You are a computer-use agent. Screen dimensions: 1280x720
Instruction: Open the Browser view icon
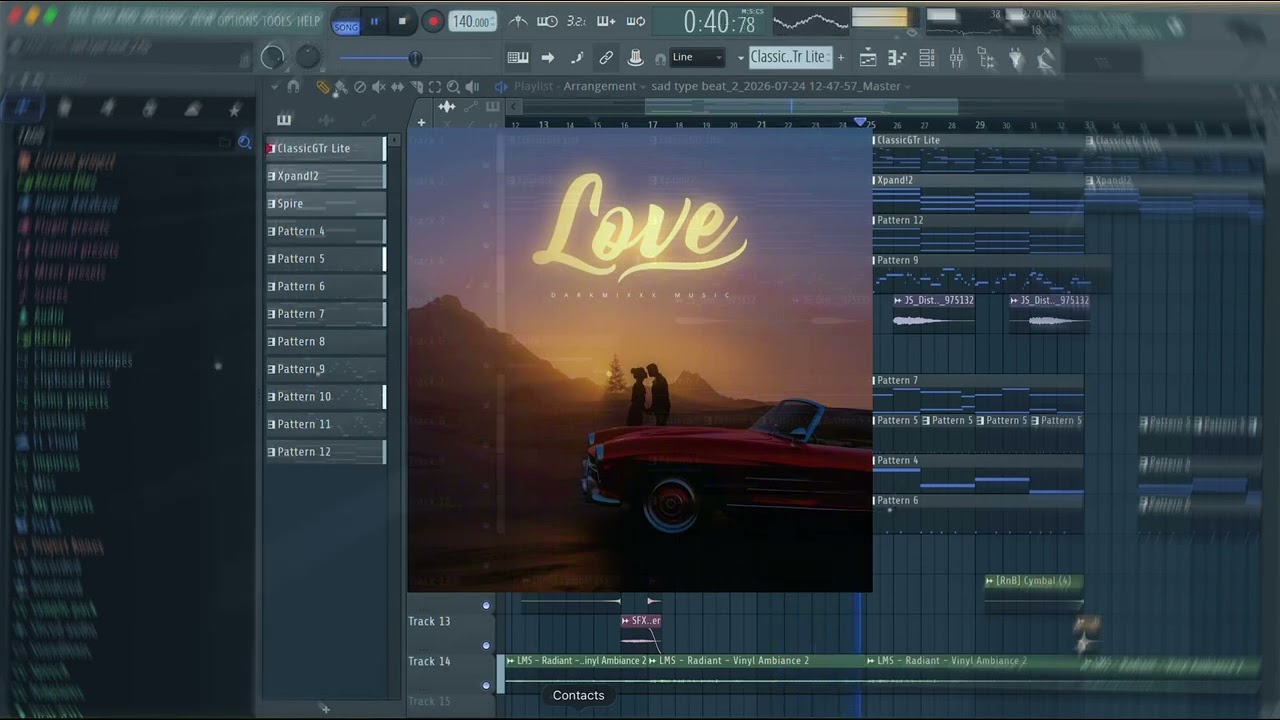point(987,59)
